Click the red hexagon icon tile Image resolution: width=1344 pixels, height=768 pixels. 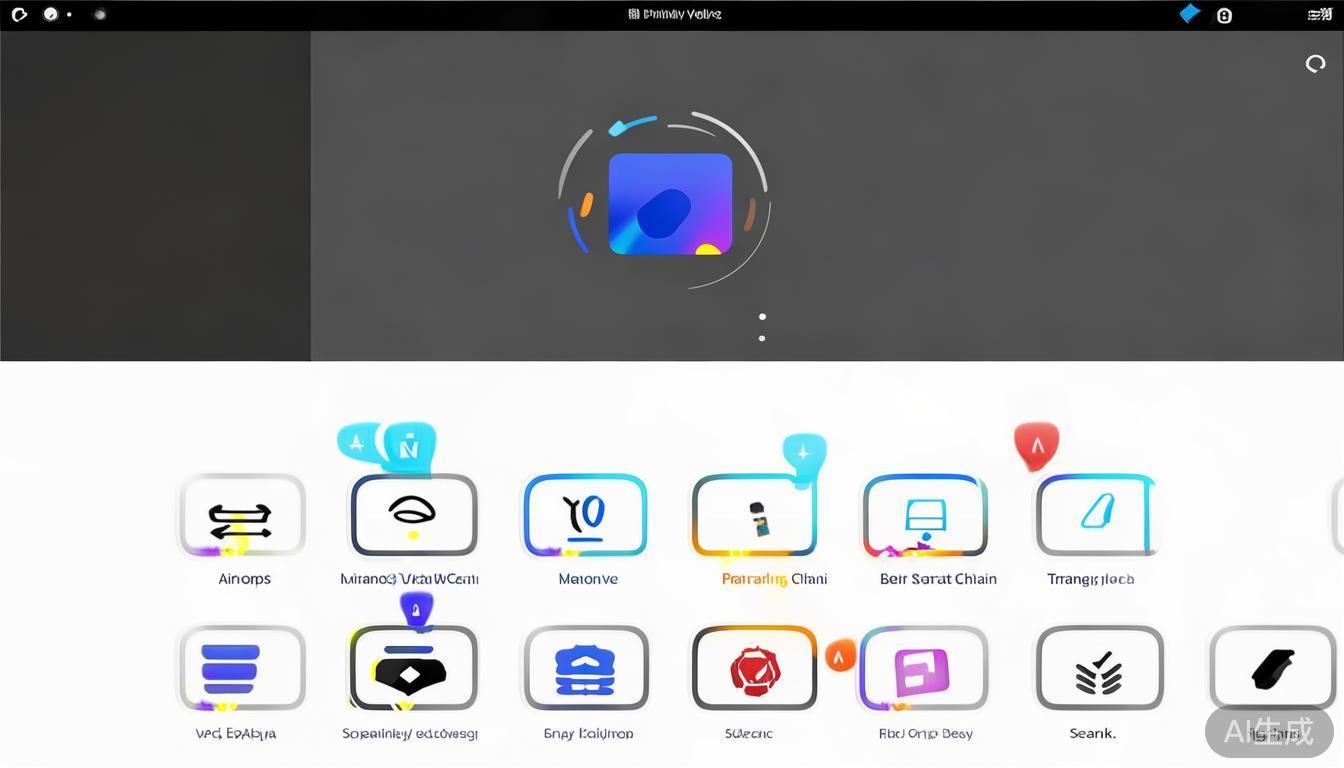[754, 668]
